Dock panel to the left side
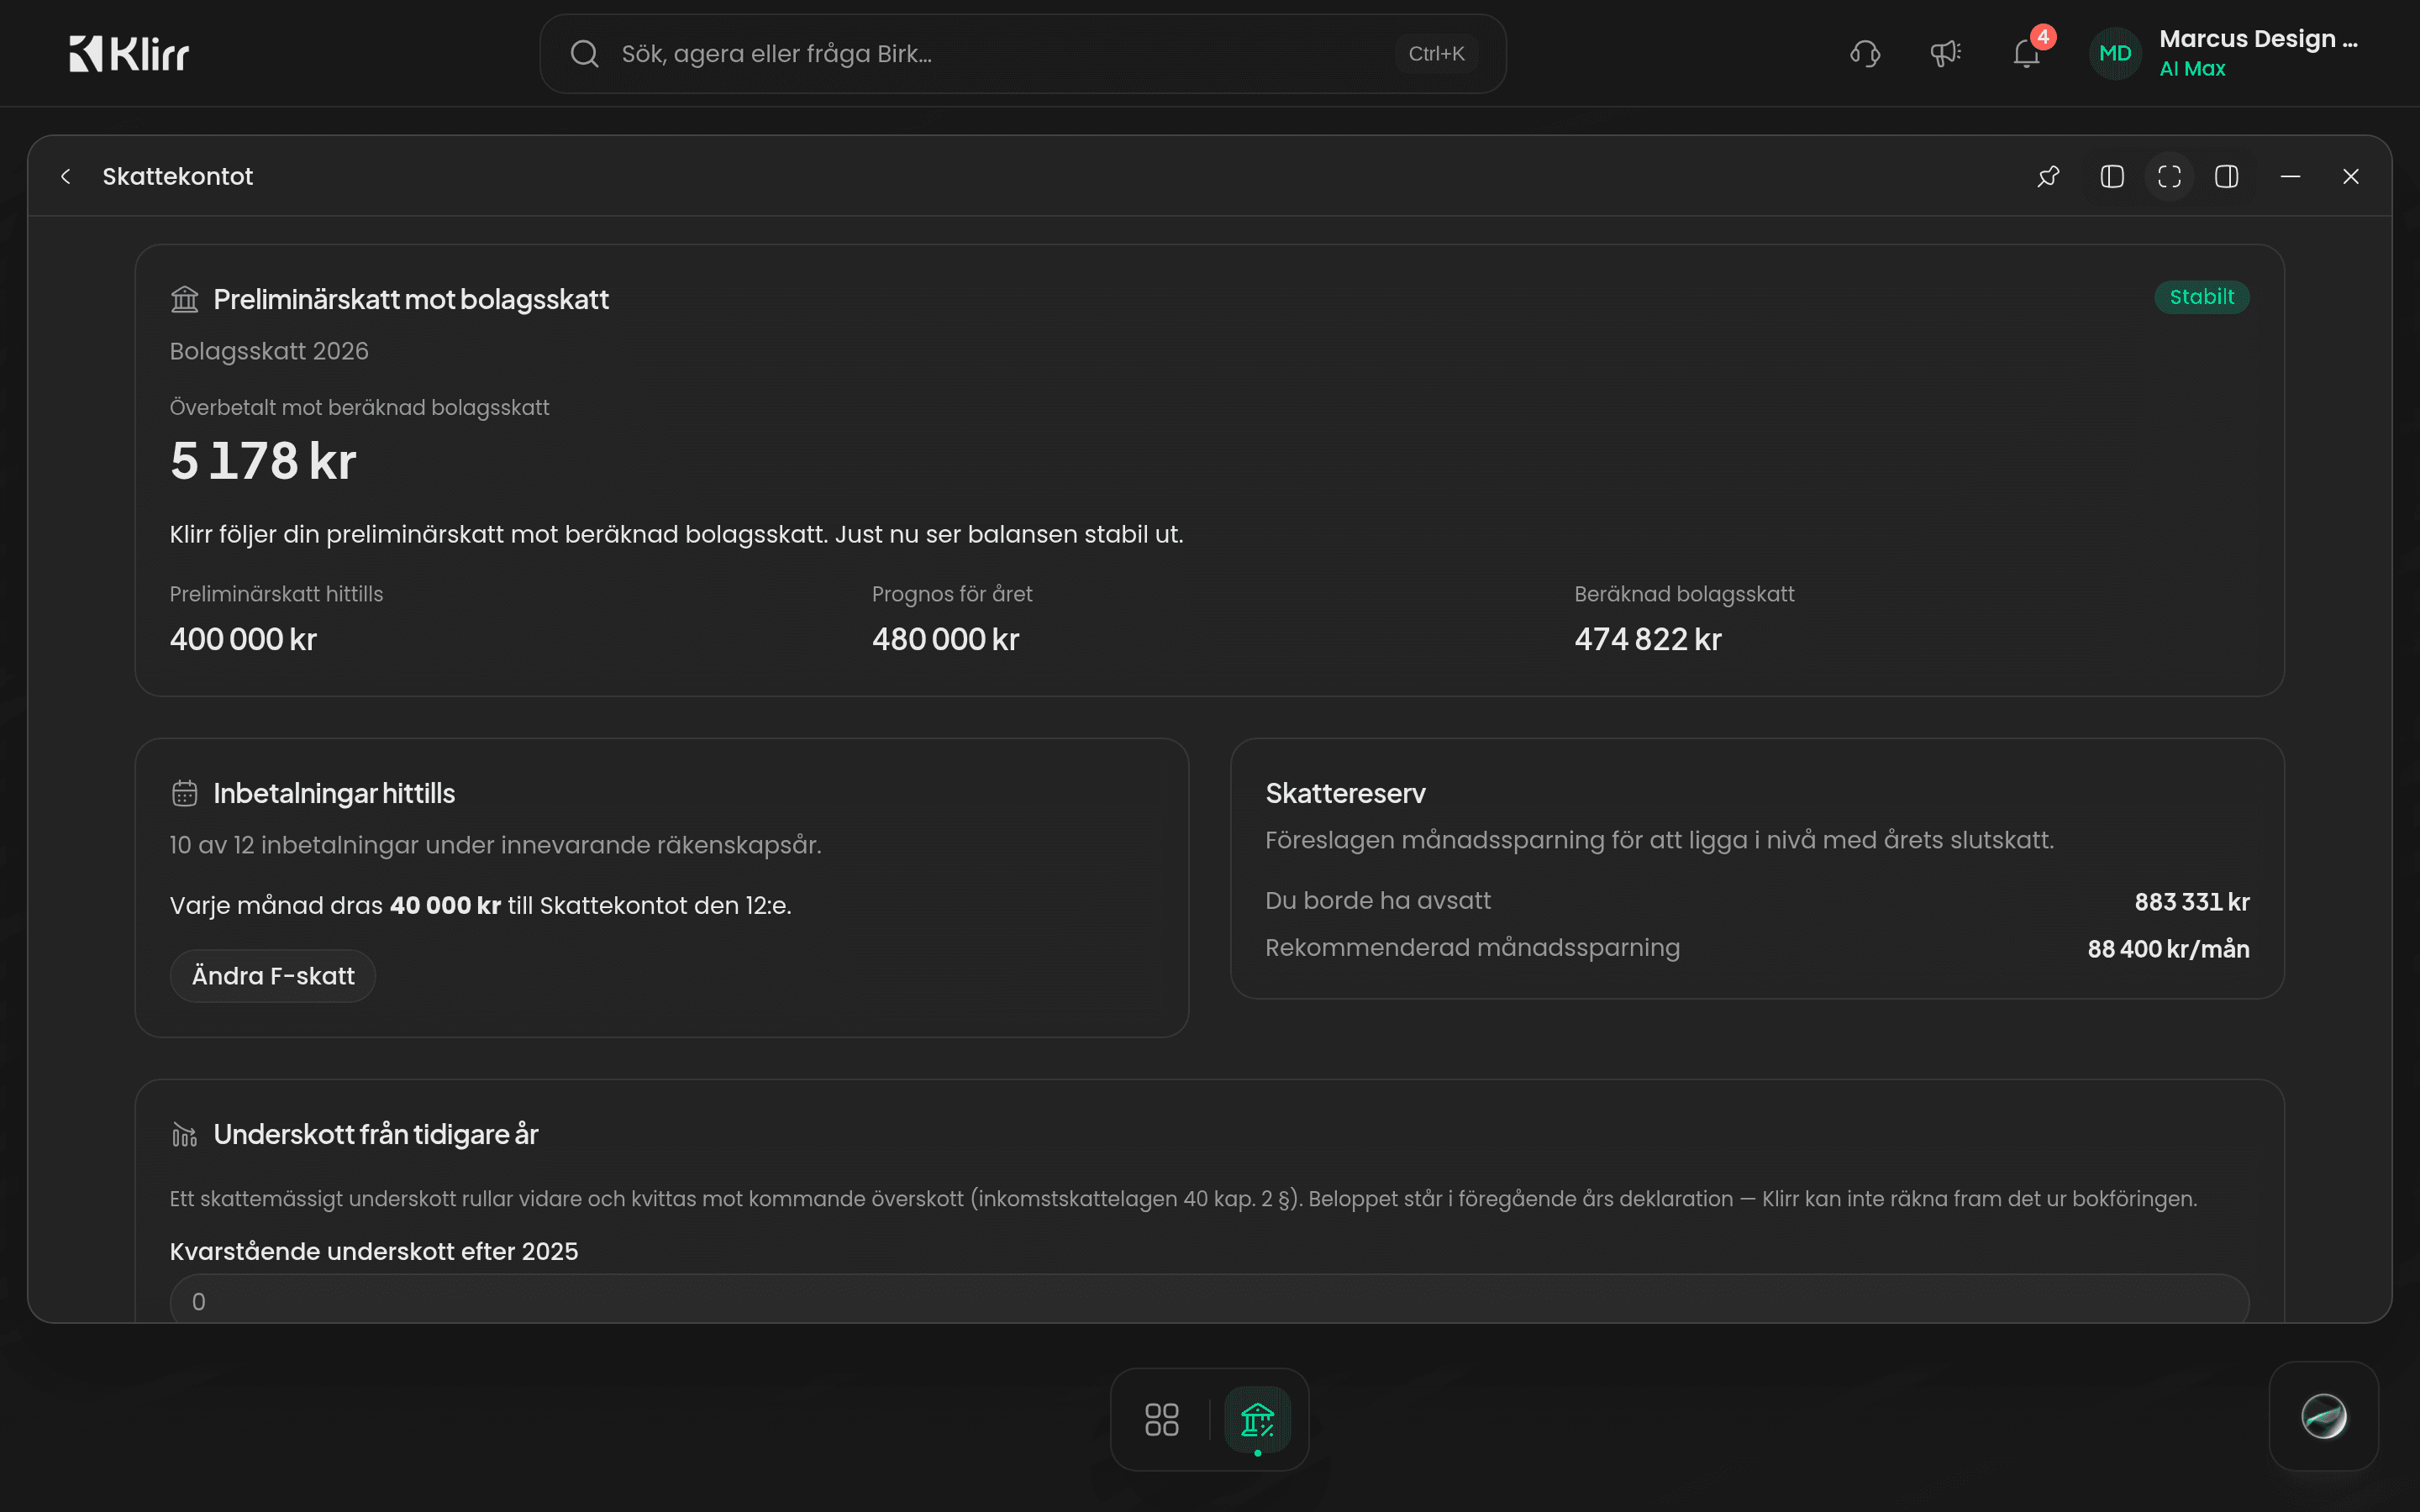Image resolution: width=2420 pixels, height=1512 pixels. (2112, 177)
